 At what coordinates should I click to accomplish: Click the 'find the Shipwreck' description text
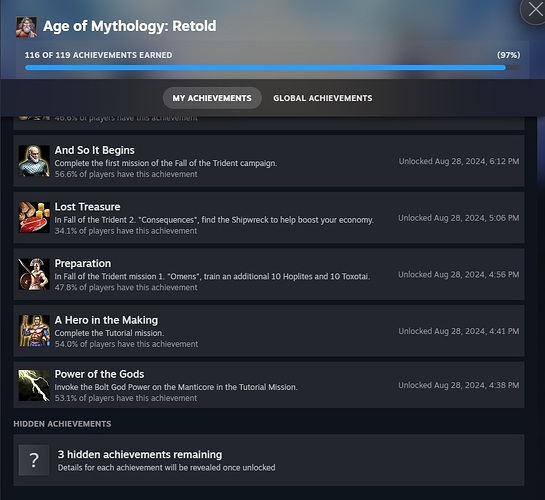[214, 220]
